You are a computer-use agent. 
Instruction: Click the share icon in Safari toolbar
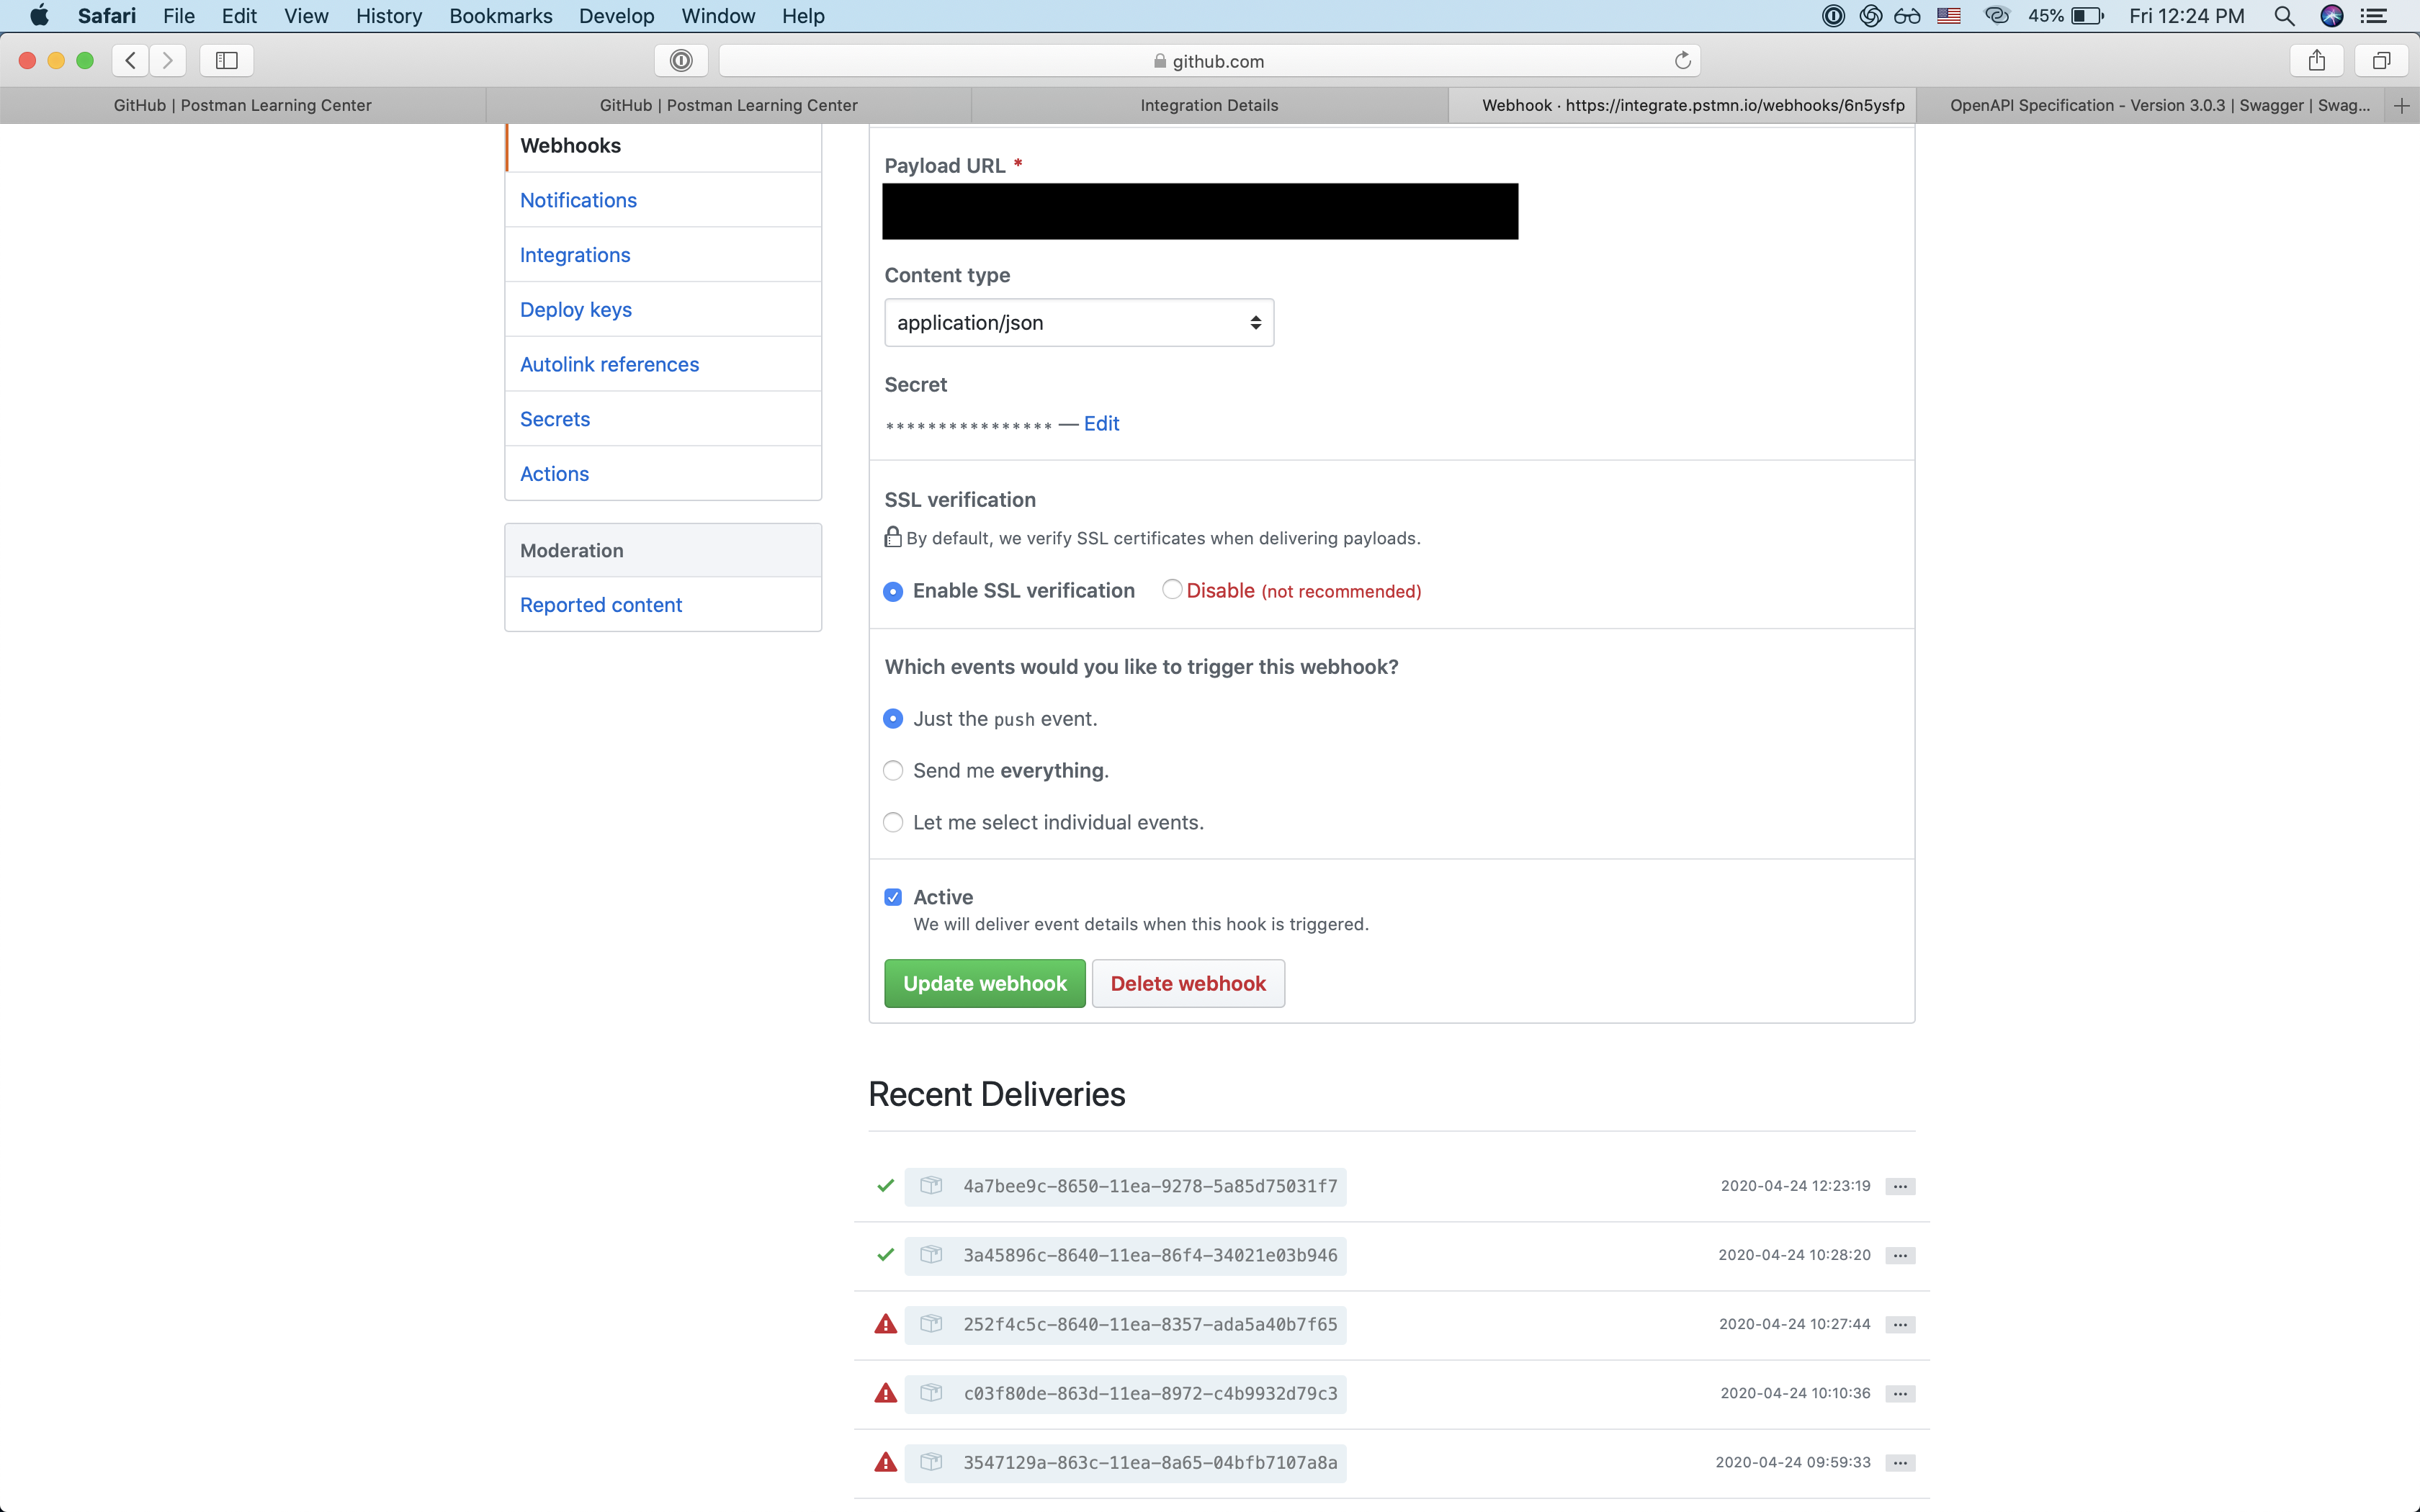point(2316,60)
